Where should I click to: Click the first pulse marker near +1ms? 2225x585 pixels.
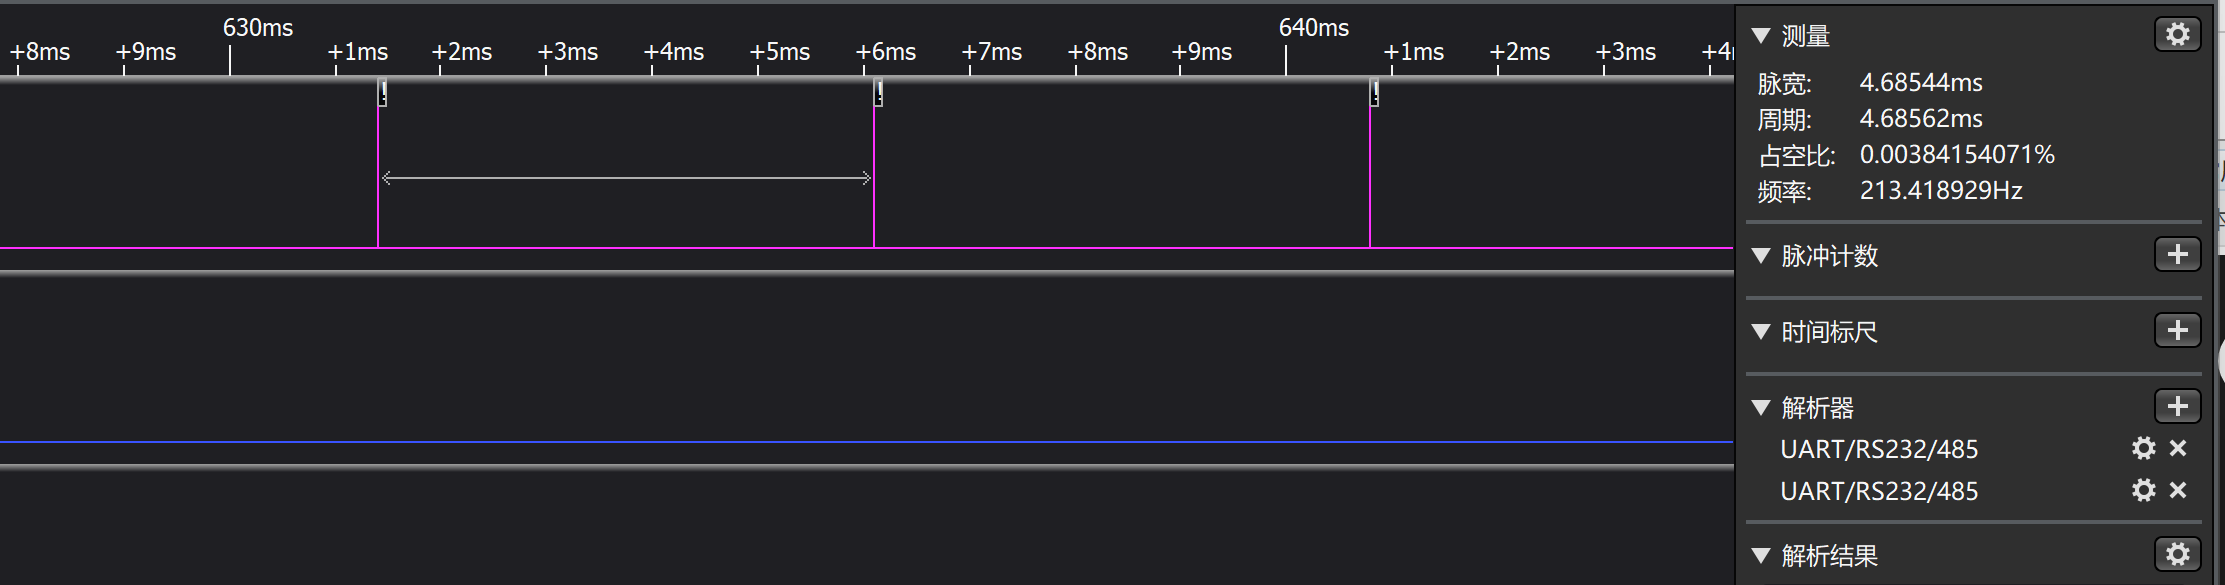point(382,94)
